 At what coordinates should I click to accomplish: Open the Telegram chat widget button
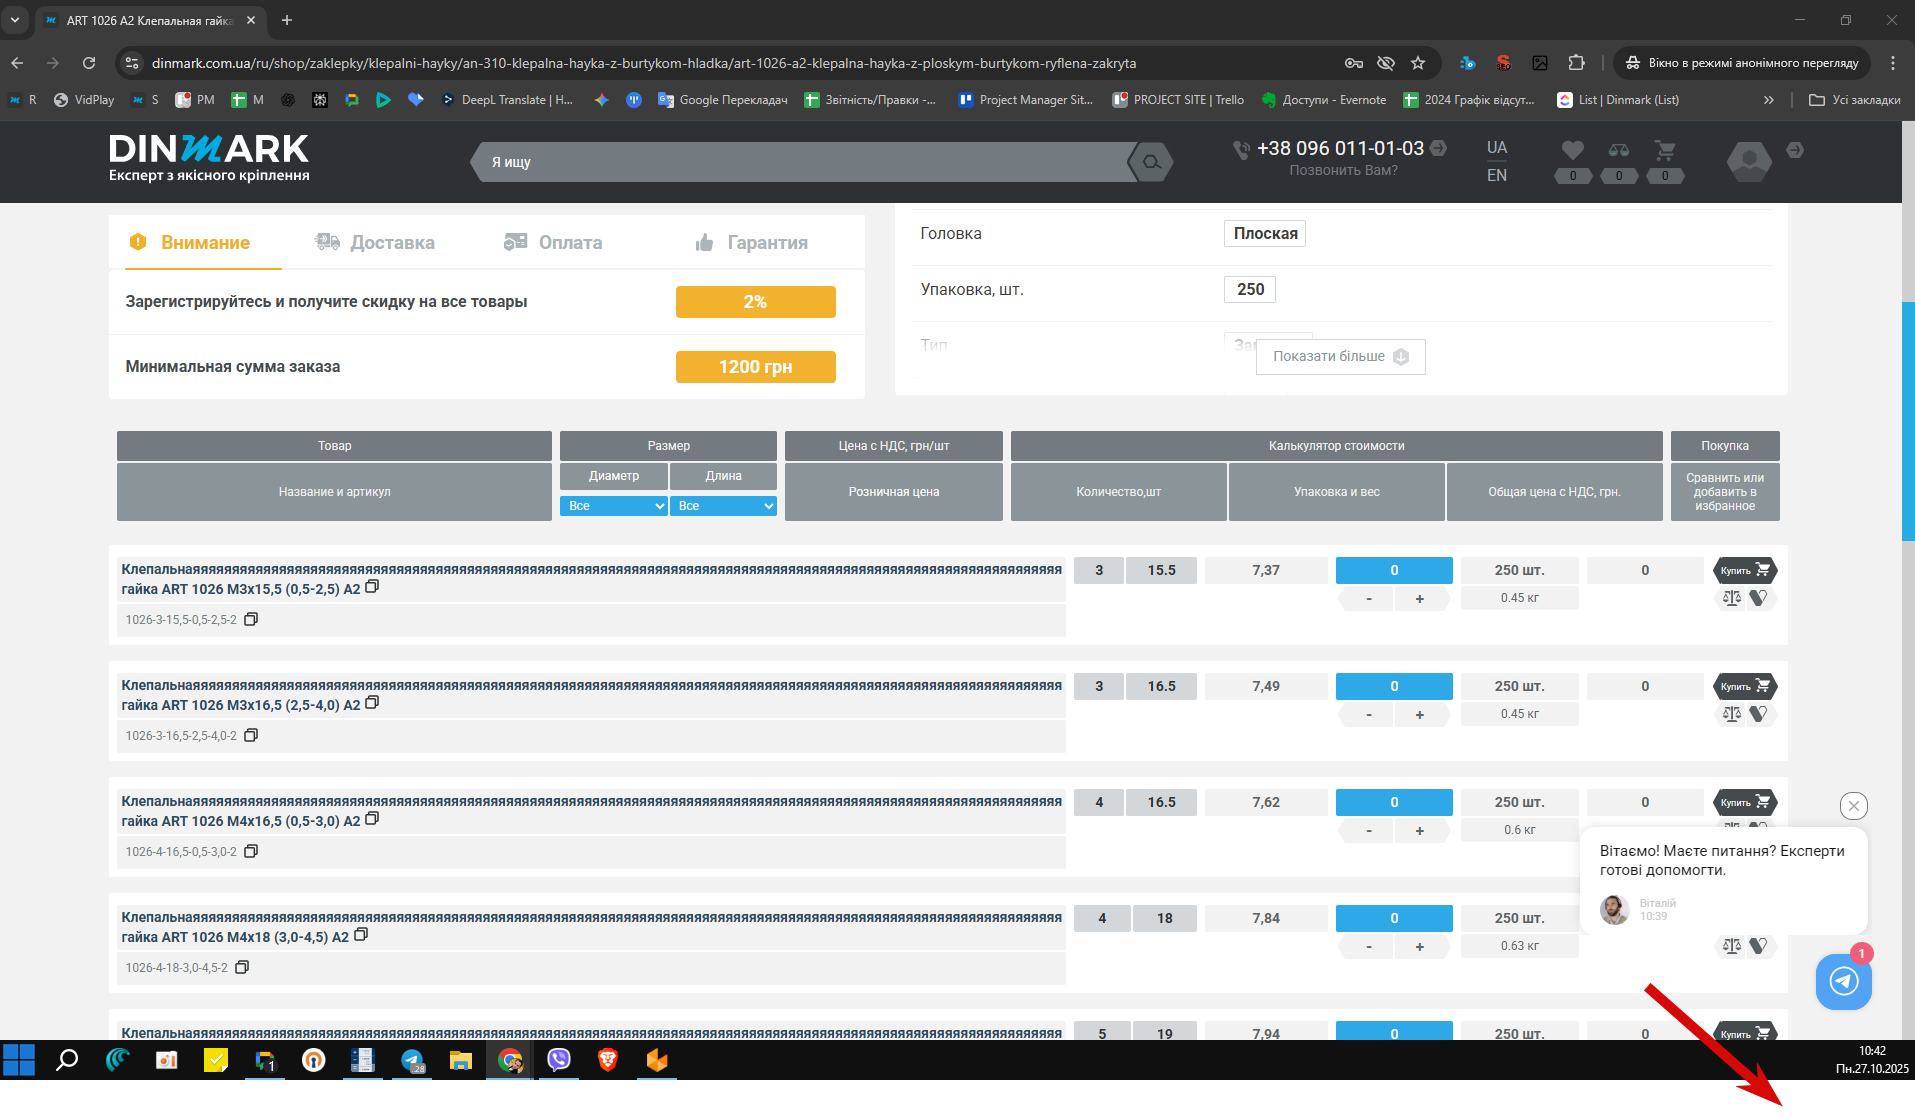1844,981
